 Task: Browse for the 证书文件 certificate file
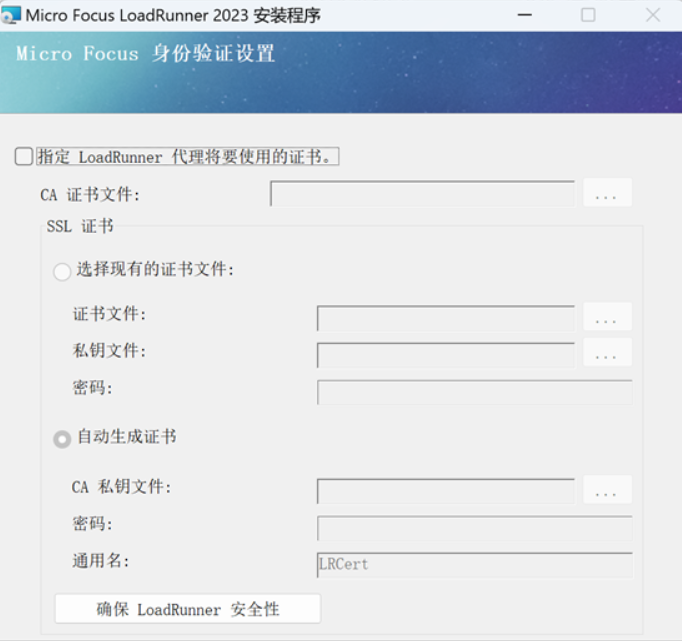(x=607, y=317)
